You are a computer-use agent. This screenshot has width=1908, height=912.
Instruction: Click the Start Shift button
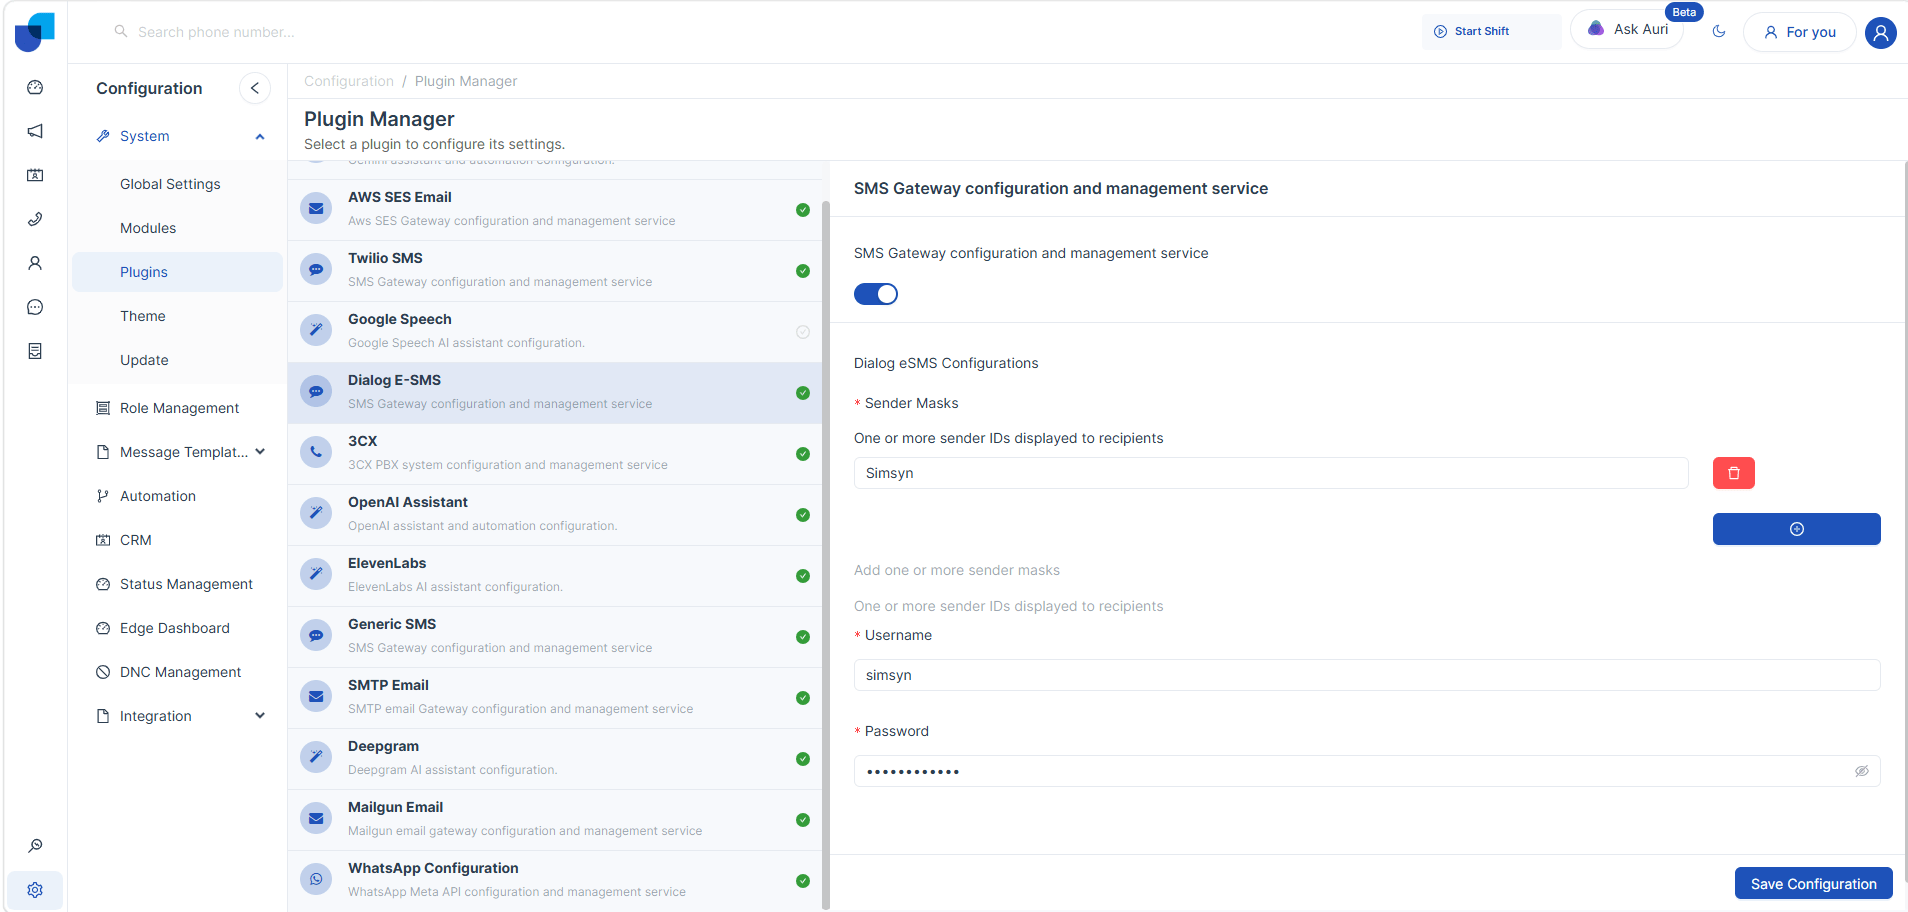[x=1491, y=31]
